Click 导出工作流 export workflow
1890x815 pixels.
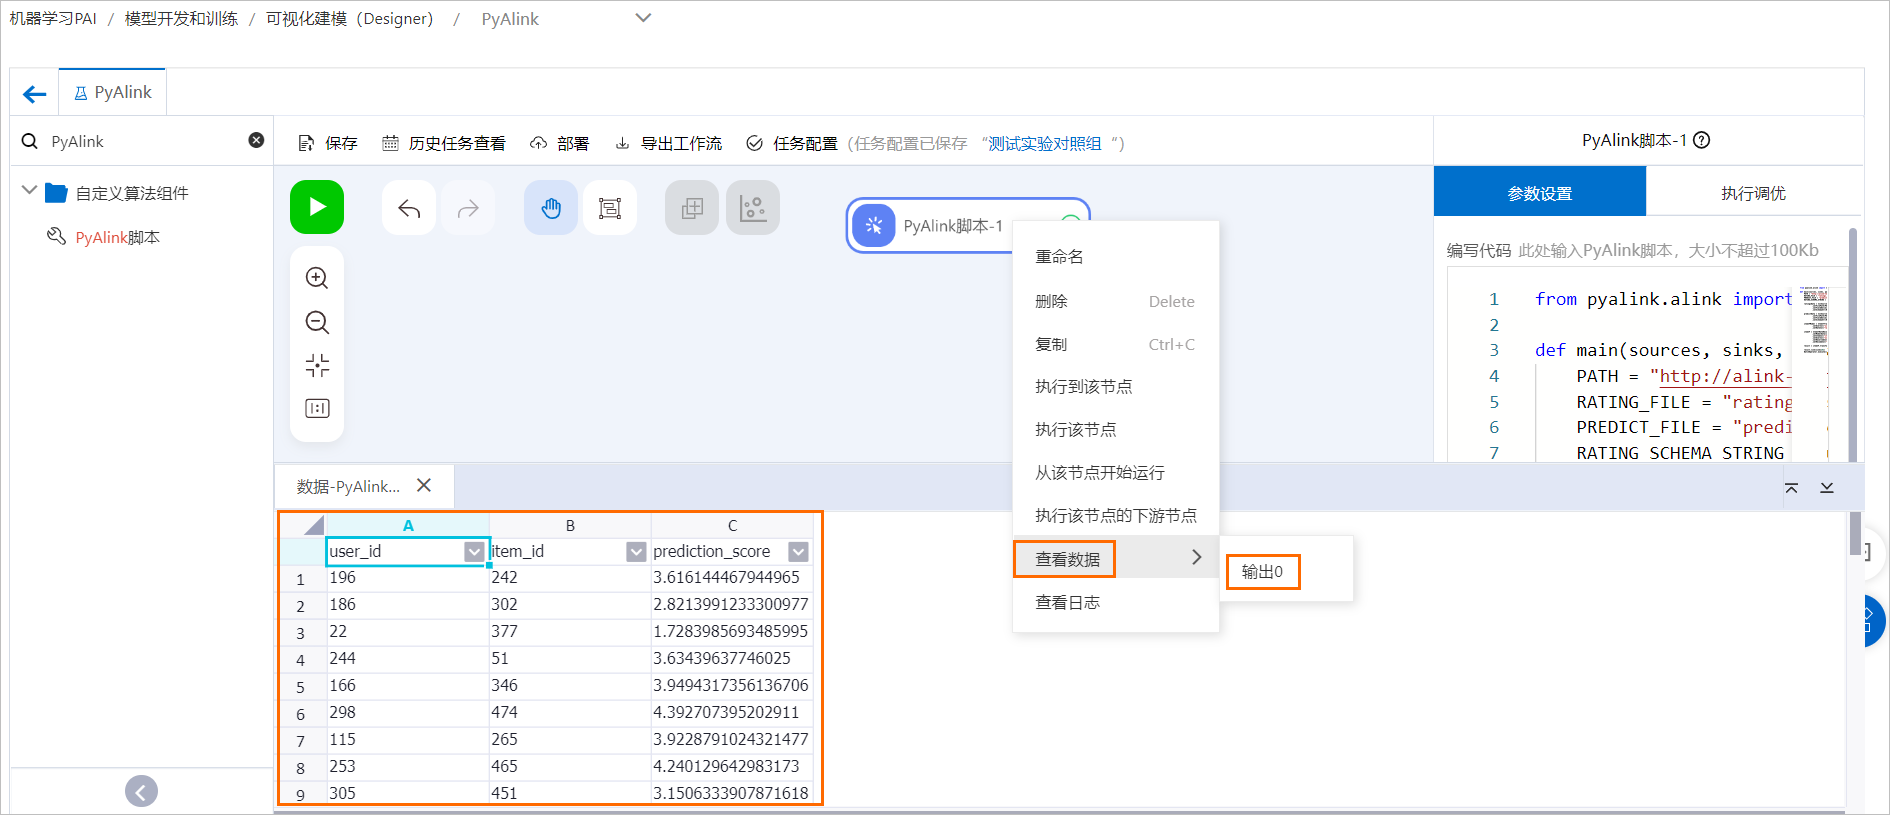pyautogui.click(x=668, y=143)
